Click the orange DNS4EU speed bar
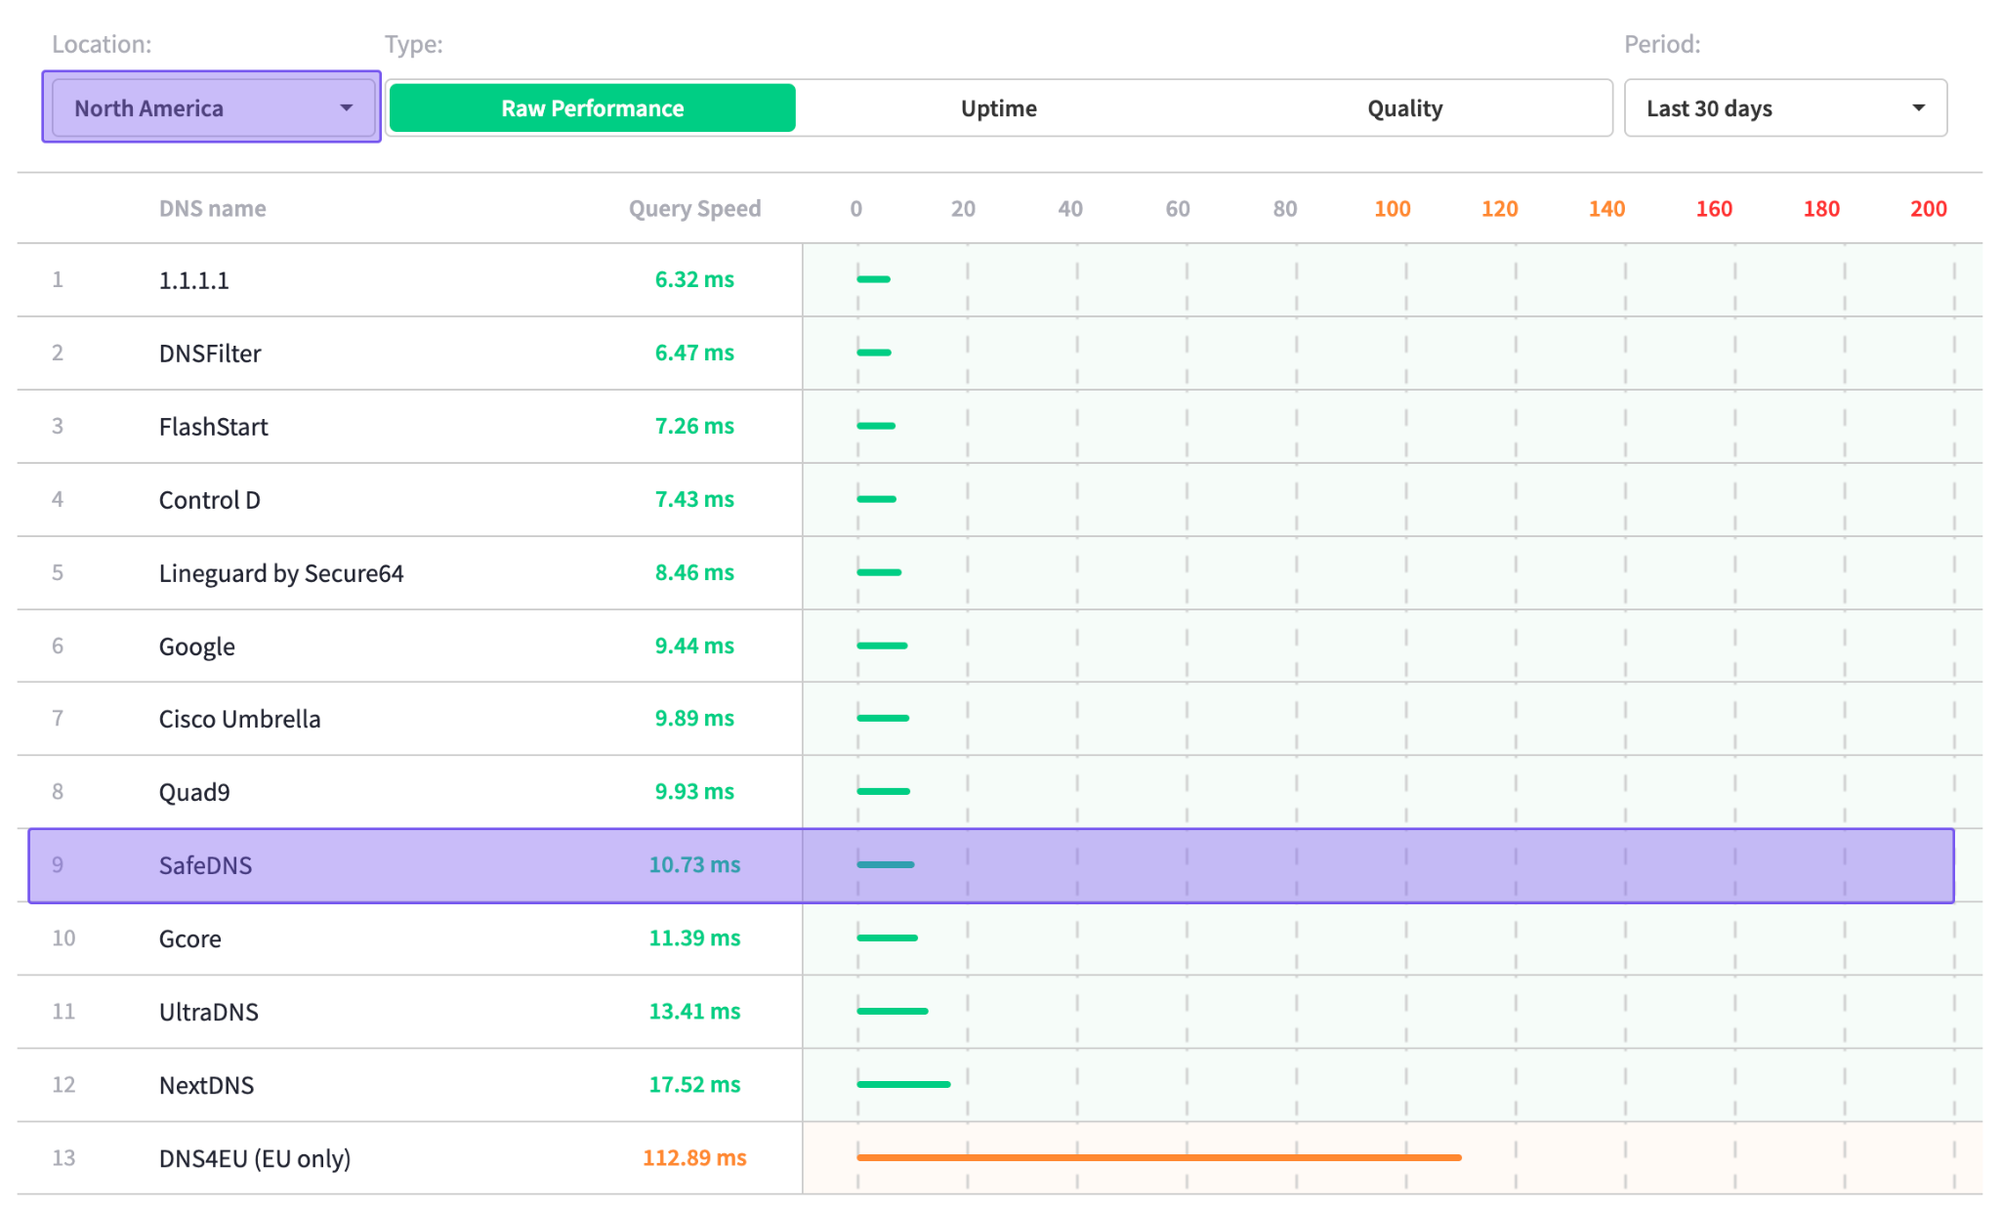The width and height of the screenshot is (2000, 1209). click(x=1158, y=1157)
